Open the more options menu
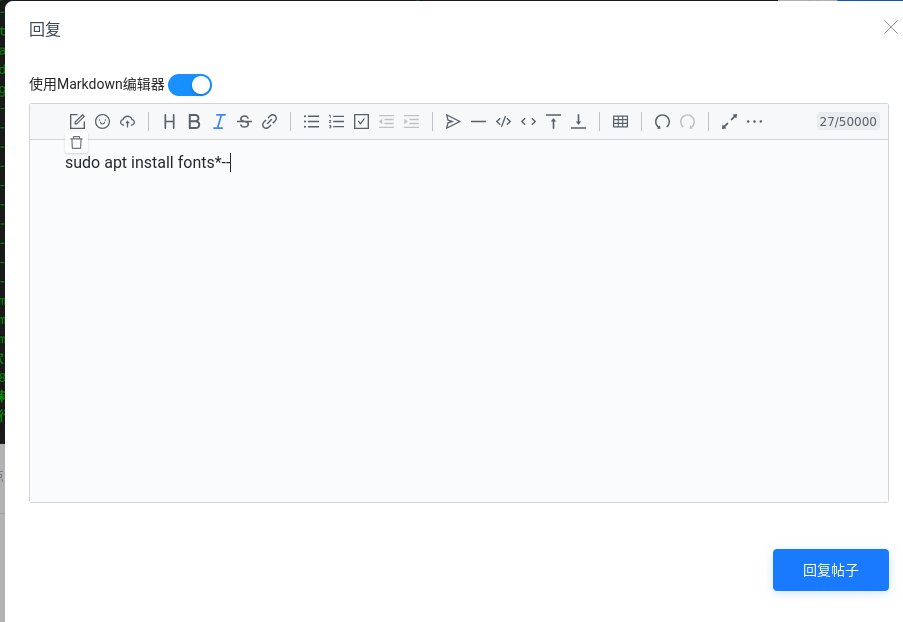The width and height of the screenshot is (903, 622). coord(754,122)
